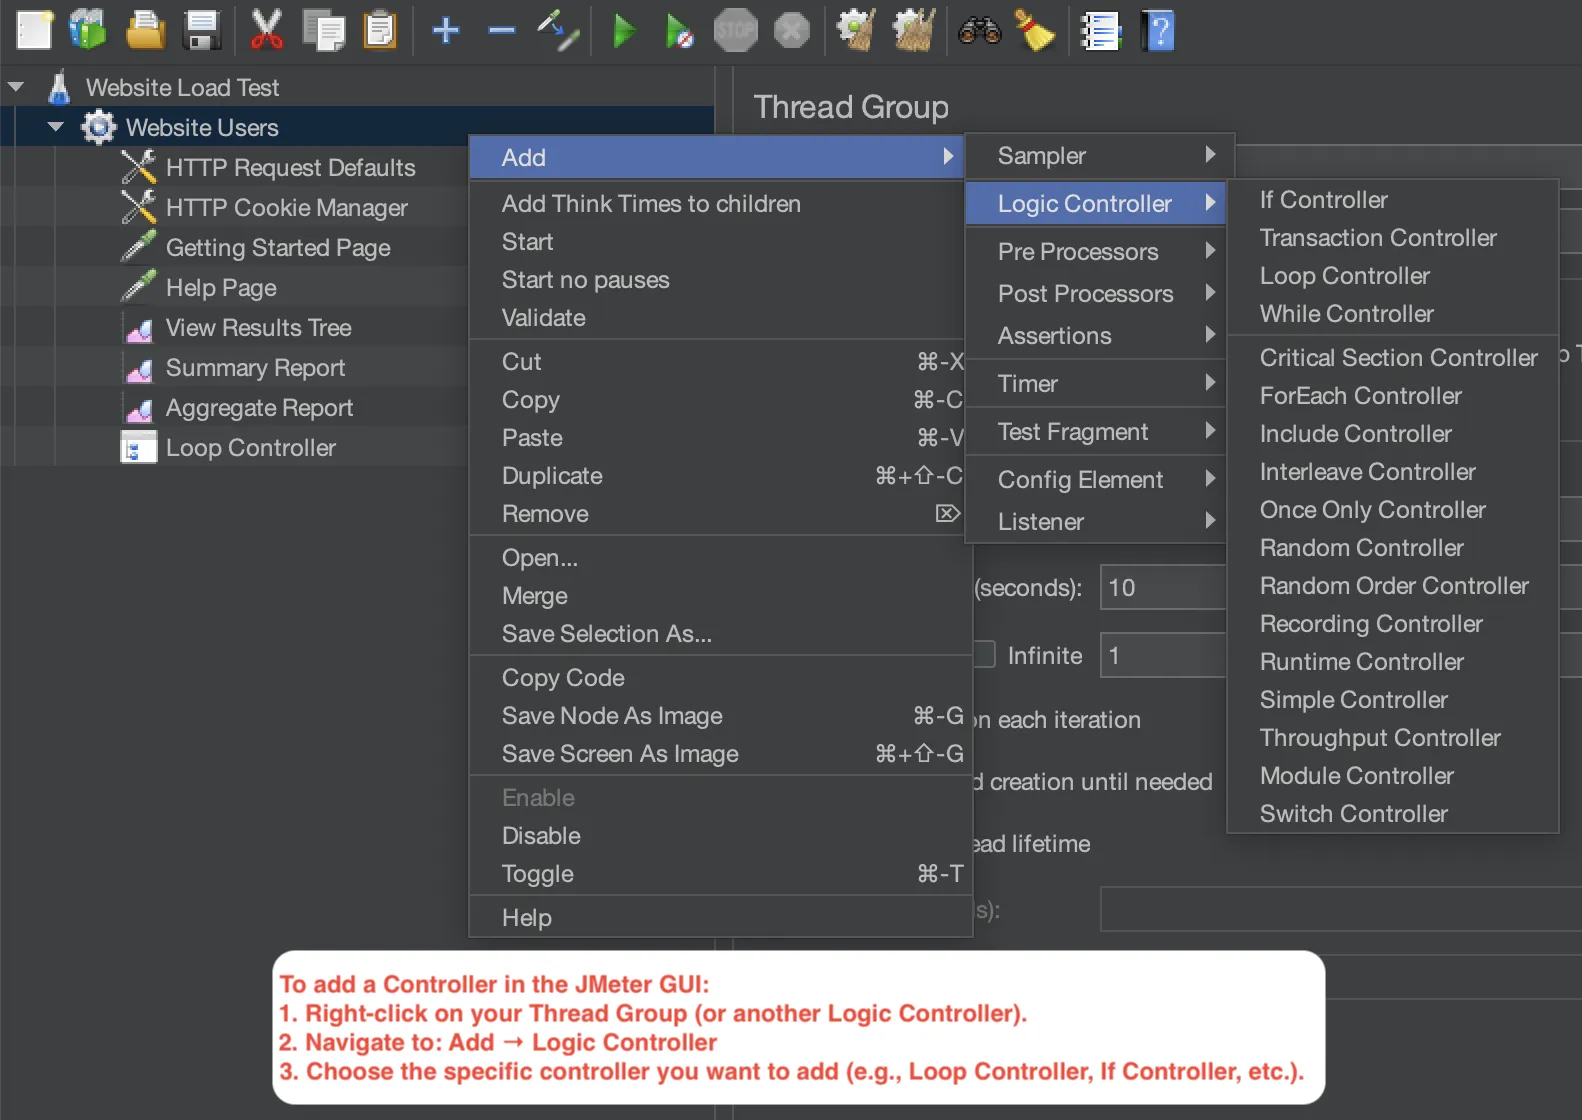Click Duplicate in the context menu
Viewport: 1582px width, 1120px height.
(552, 476)
